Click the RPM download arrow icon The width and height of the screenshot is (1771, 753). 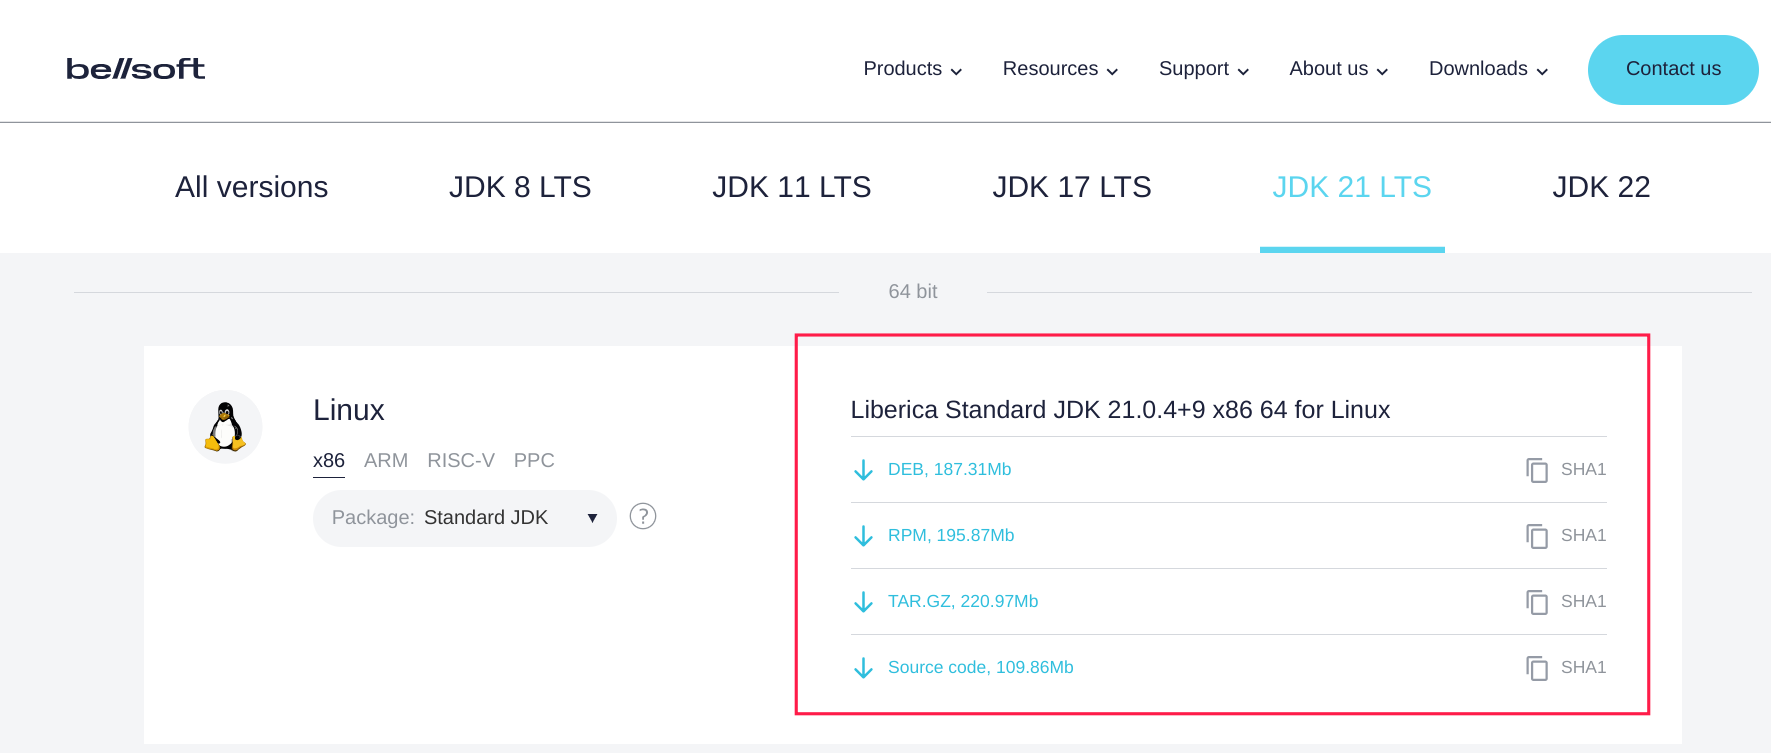pyautogui.click(x=863, y=536)
